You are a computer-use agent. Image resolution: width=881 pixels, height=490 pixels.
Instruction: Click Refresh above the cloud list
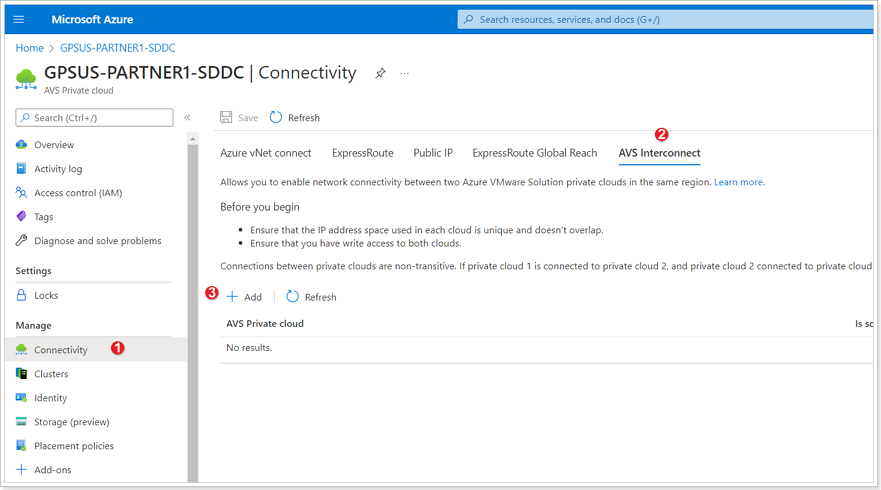320,297
